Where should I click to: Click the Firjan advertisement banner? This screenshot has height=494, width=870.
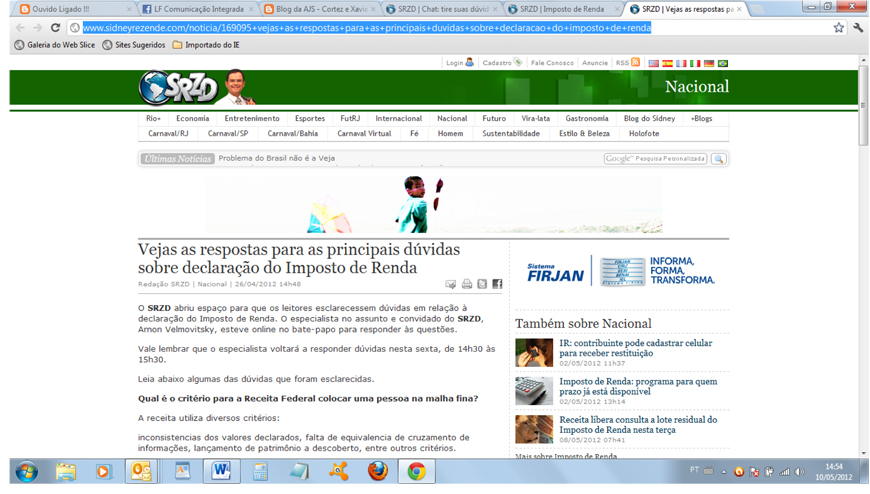click(x=621, y=271)
